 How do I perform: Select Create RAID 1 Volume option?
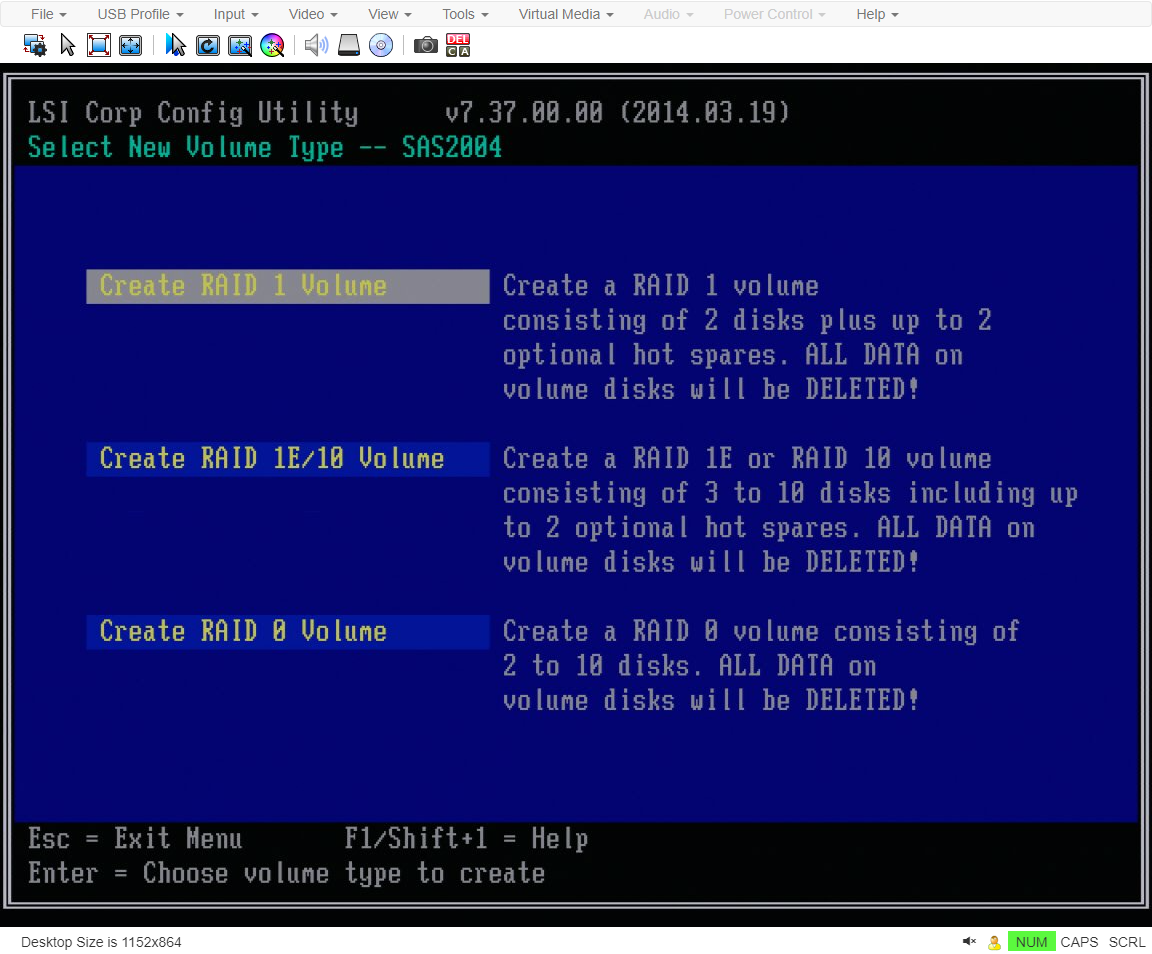click(287, 286)
